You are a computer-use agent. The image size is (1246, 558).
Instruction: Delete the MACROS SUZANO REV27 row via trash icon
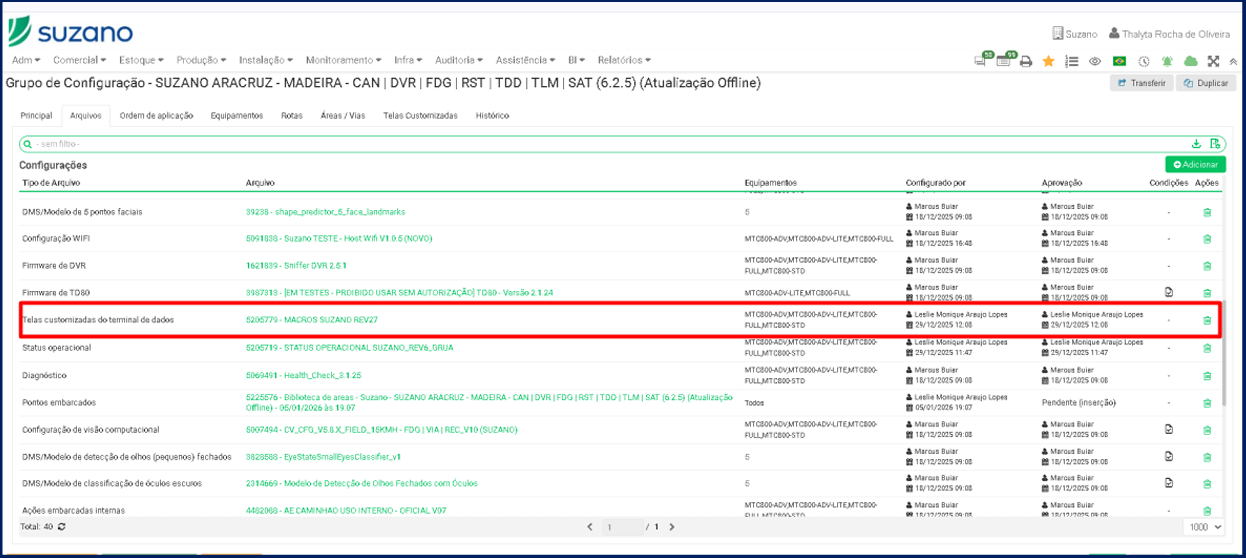(x=1207, y=320)
